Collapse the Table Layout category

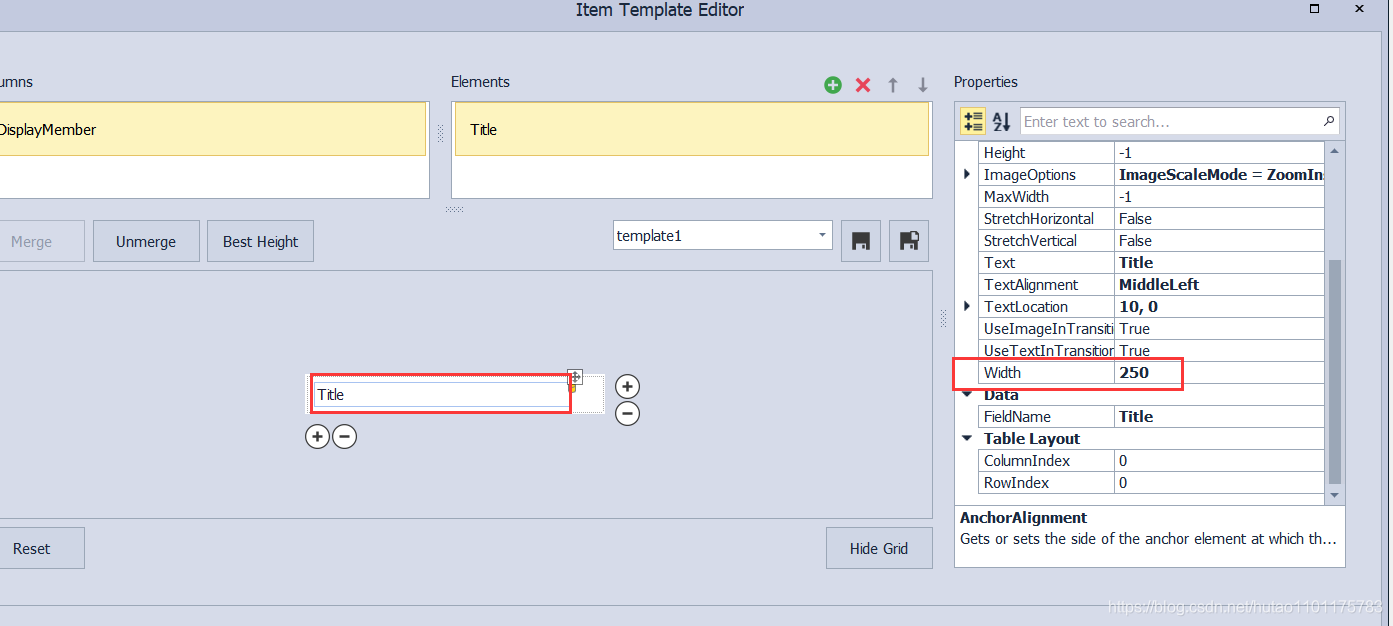click(x=966, y=438)
